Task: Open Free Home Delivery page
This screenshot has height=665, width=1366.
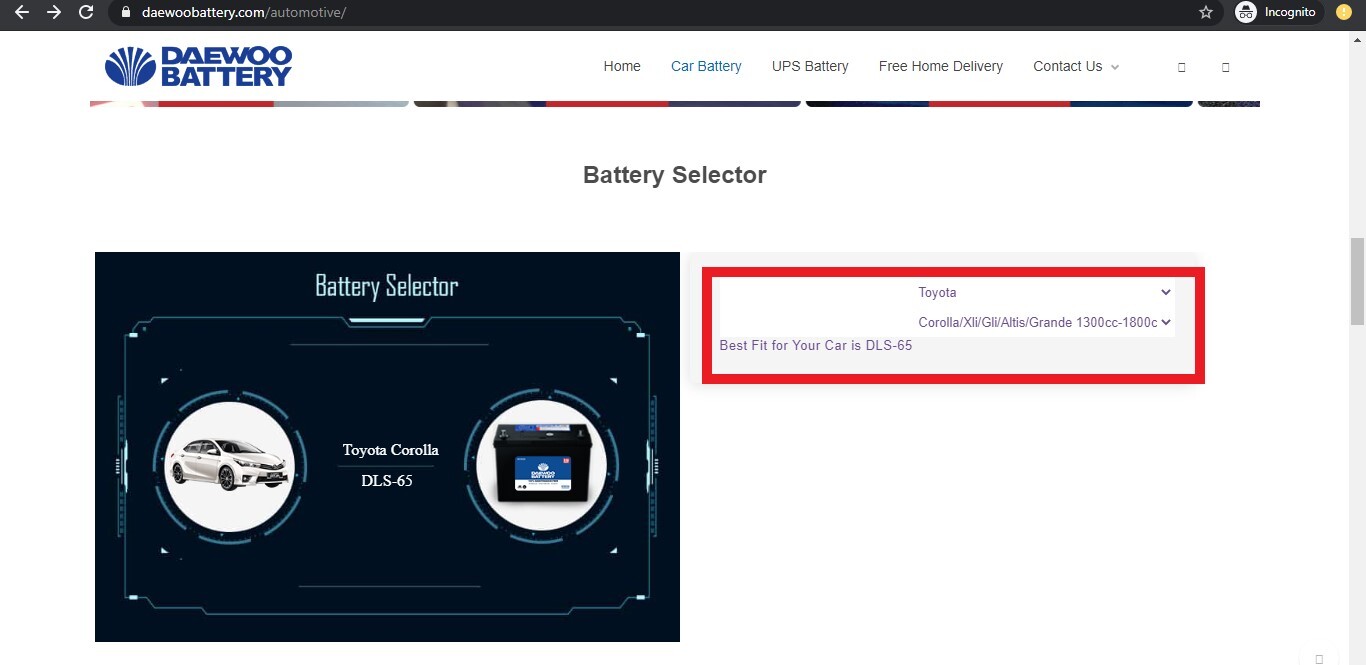Action: tap(941, 66)
